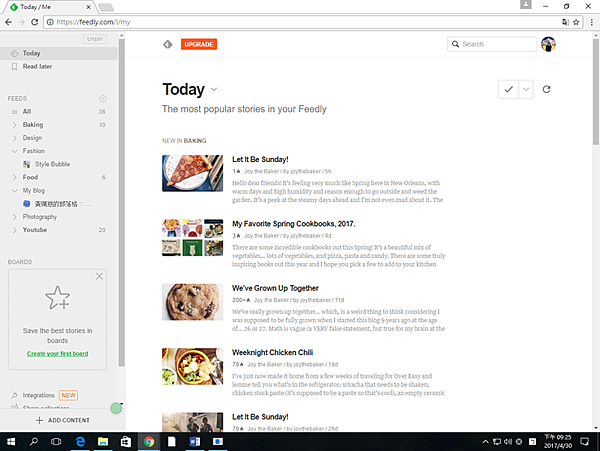Click ADD CONTENT button
This screenshot has width=600, height=451.
click(x=63, y=420)
